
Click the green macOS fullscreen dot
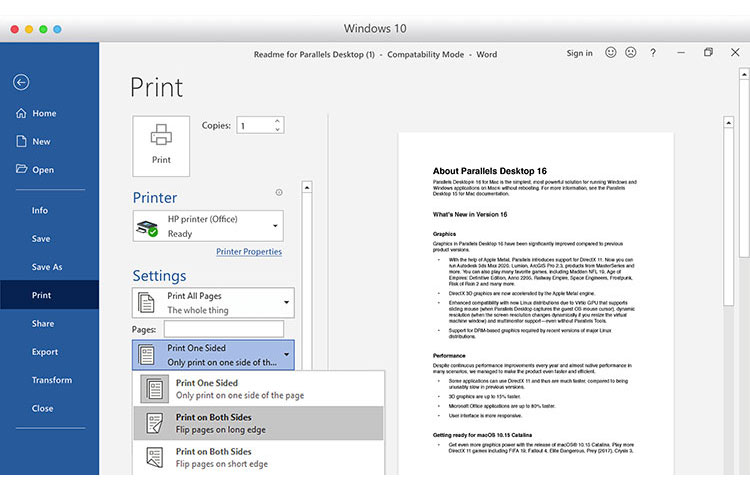[44, 29]
